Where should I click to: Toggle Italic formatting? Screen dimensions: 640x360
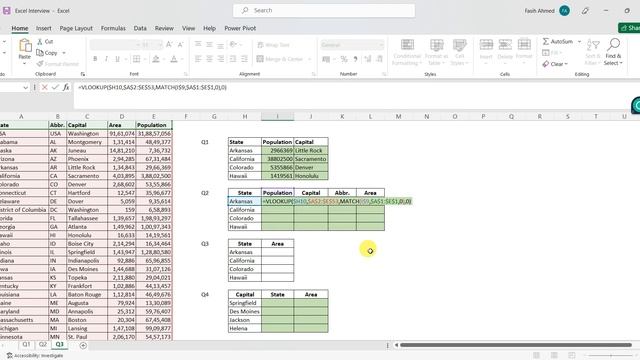[106, 59]
